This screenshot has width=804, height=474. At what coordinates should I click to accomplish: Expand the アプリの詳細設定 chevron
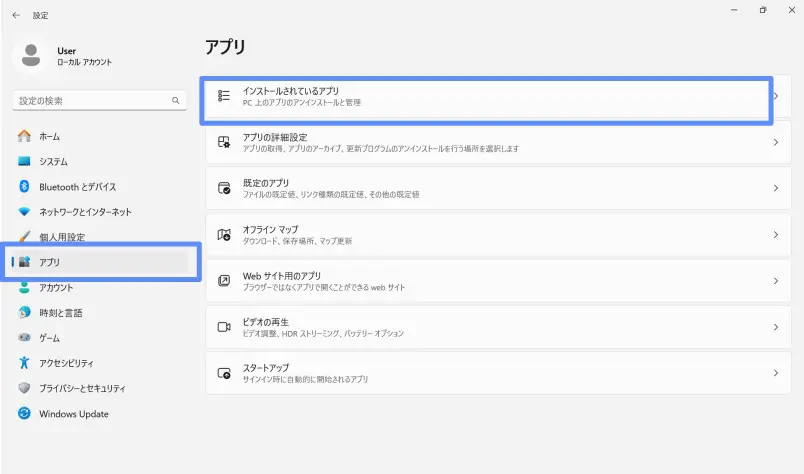click(x=776, y=142)
